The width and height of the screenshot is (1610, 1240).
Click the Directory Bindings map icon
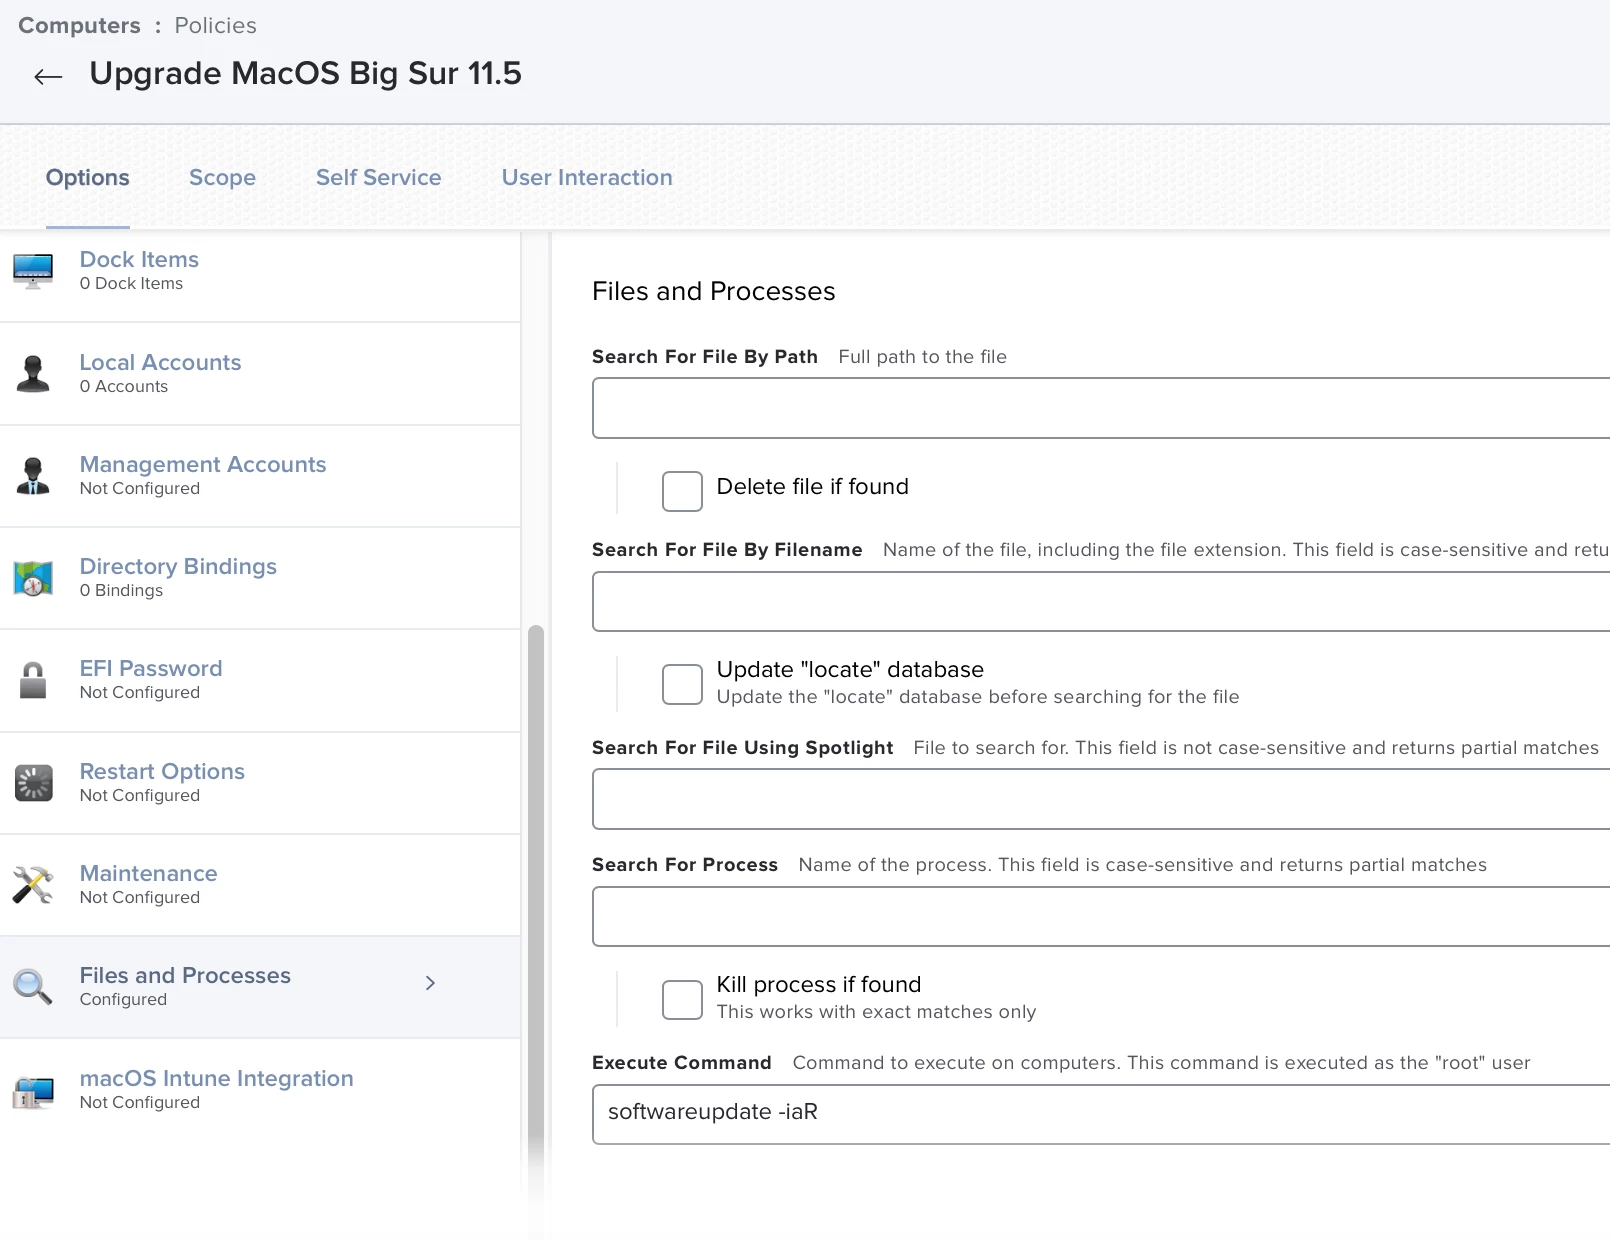pos(33,578)
